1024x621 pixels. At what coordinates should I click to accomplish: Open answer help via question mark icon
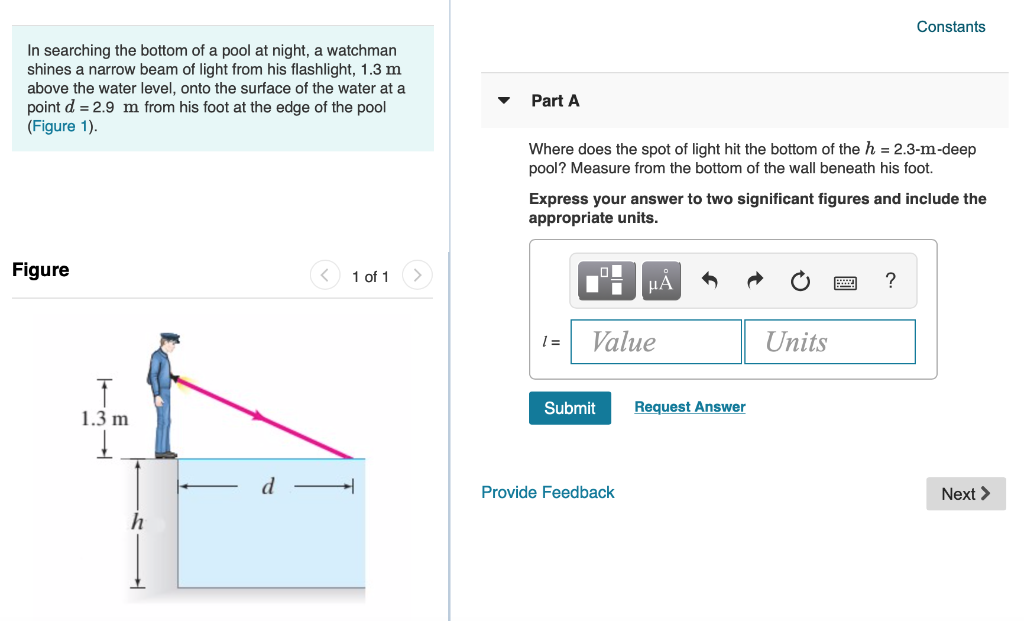click(x=890, y=281)
